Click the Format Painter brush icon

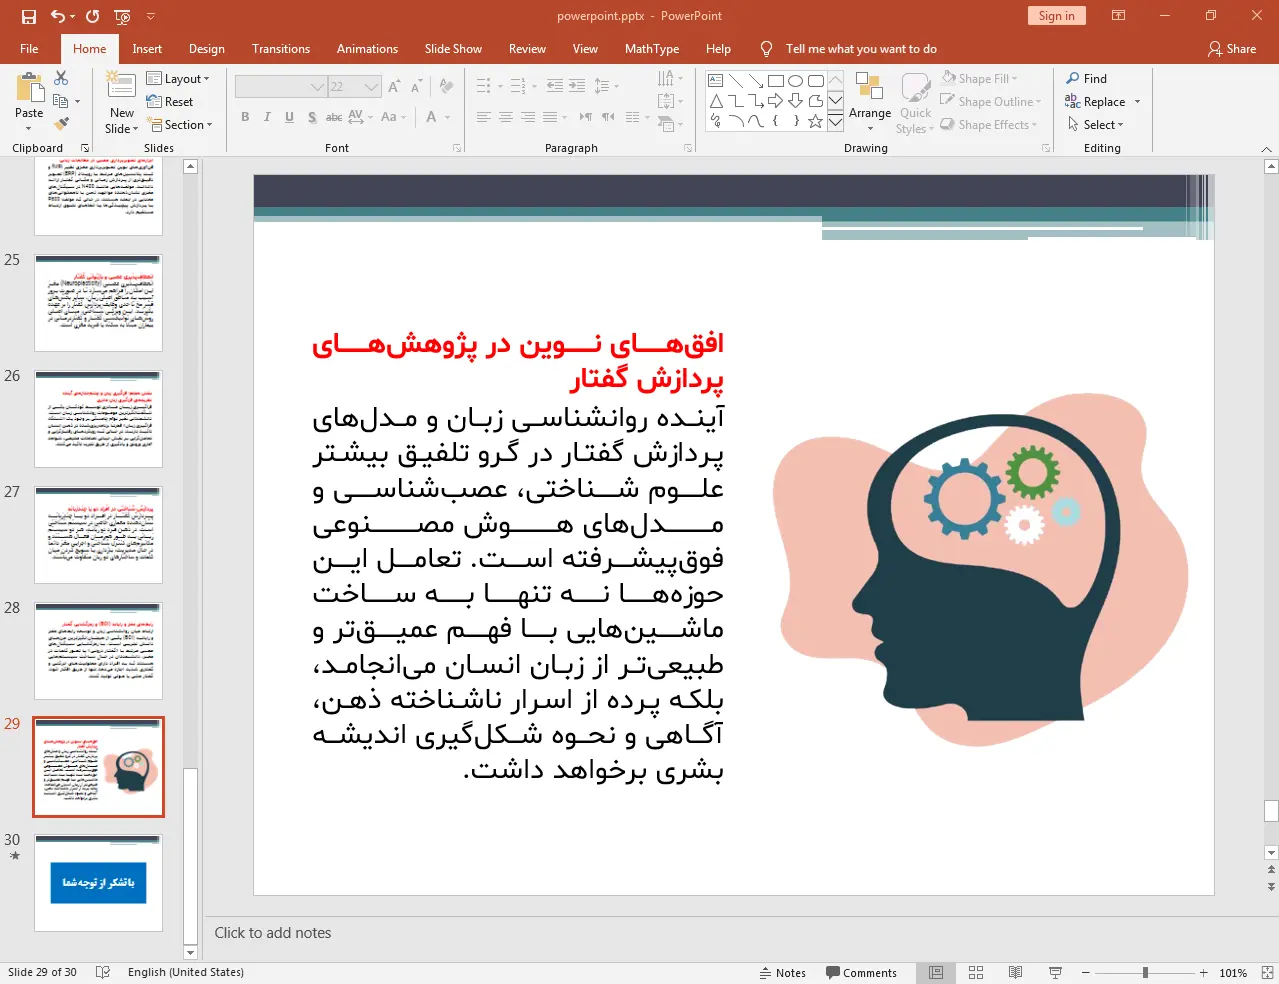(x=61, y=124)
